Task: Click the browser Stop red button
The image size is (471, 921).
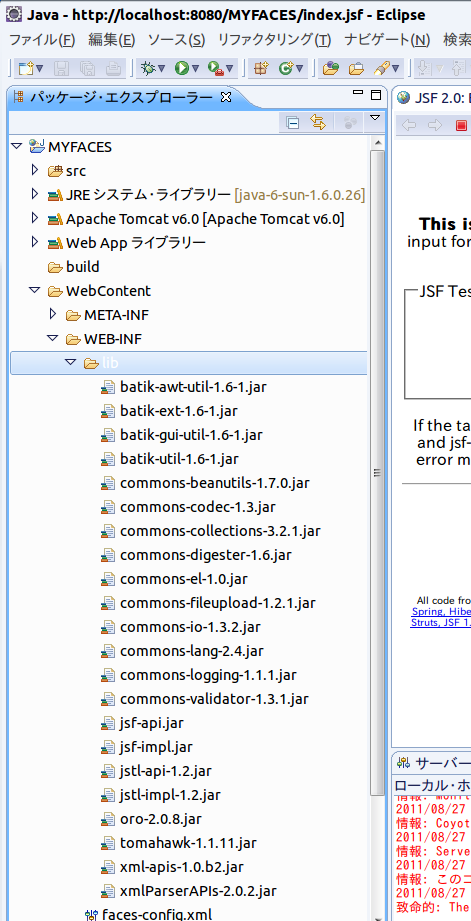Action: pyautogui.click(x=461, y=125)
